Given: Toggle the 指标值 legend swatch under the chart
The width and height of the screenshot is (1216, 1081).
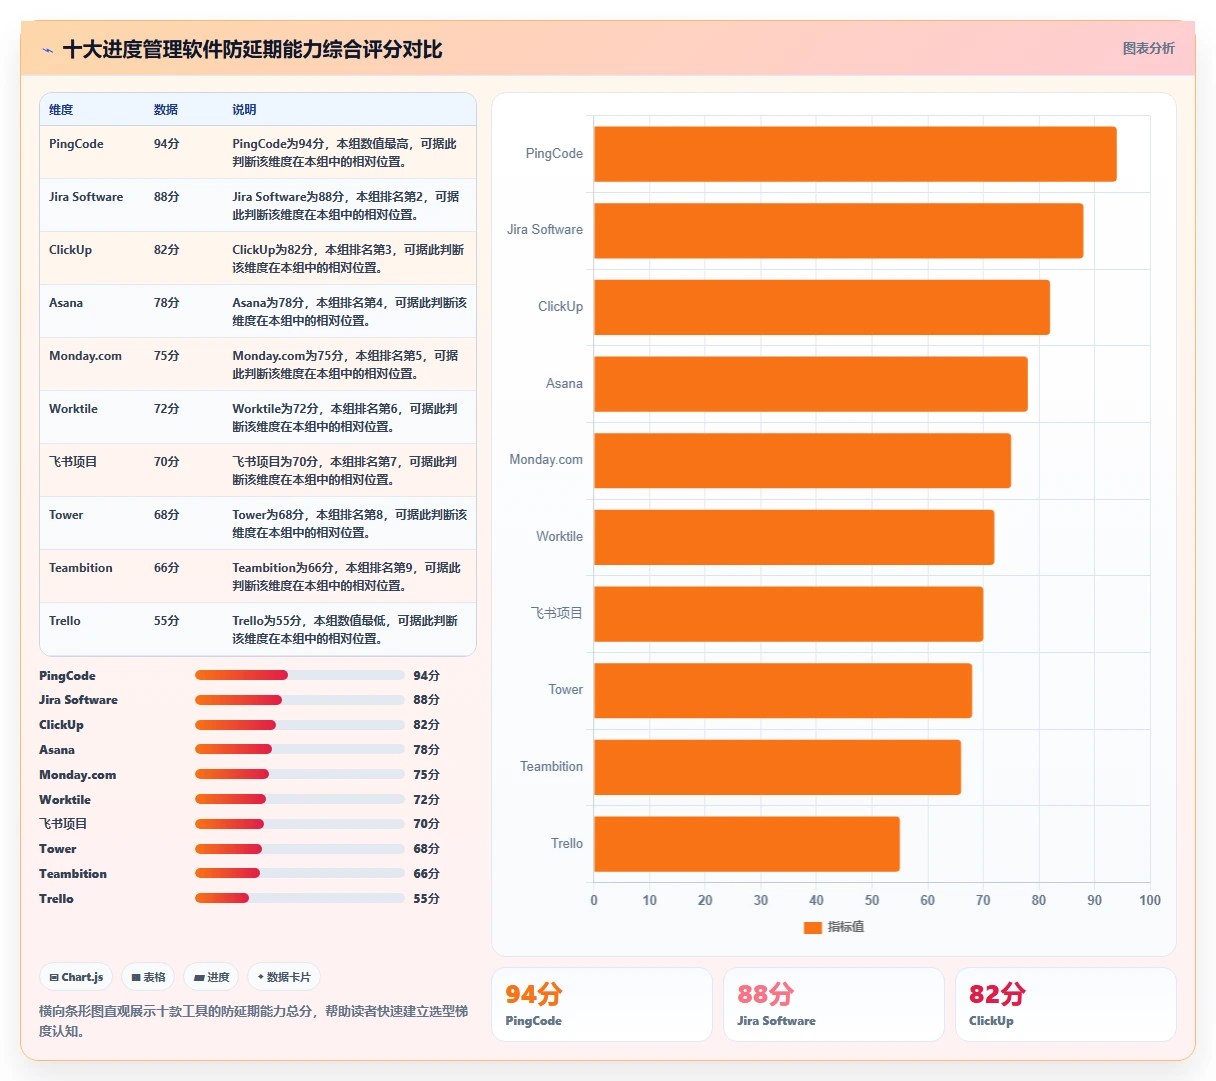Looking at the screenshot, I should click(812, 927).
